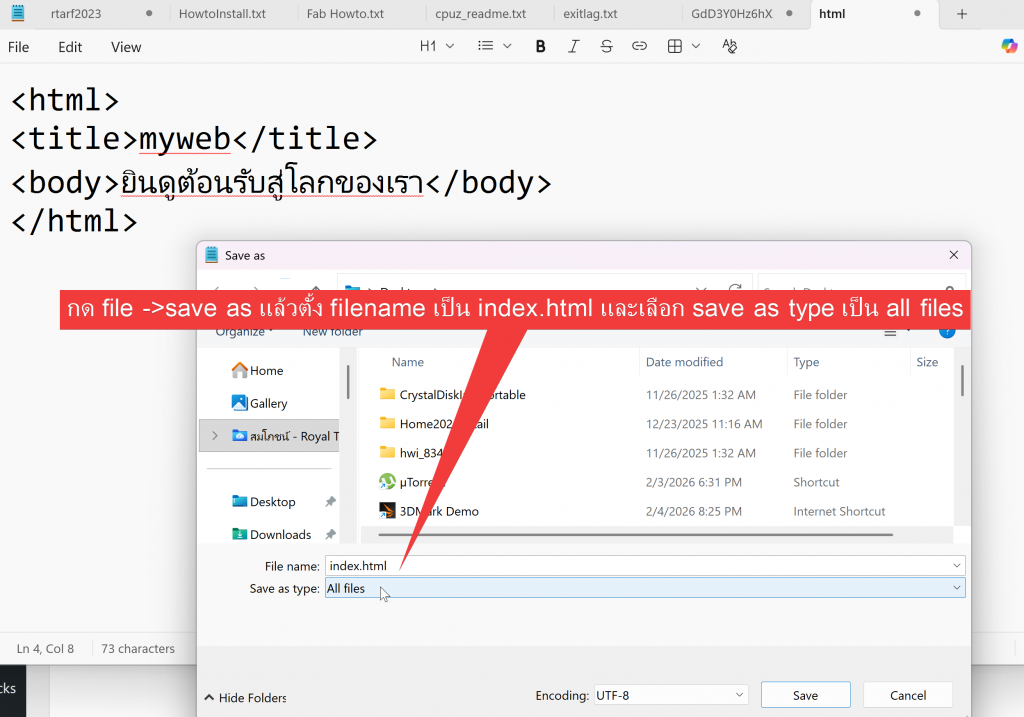The image size is (1024, 717).
Task: Insert a link using the link icon
Action: click(x=639, y=46)
